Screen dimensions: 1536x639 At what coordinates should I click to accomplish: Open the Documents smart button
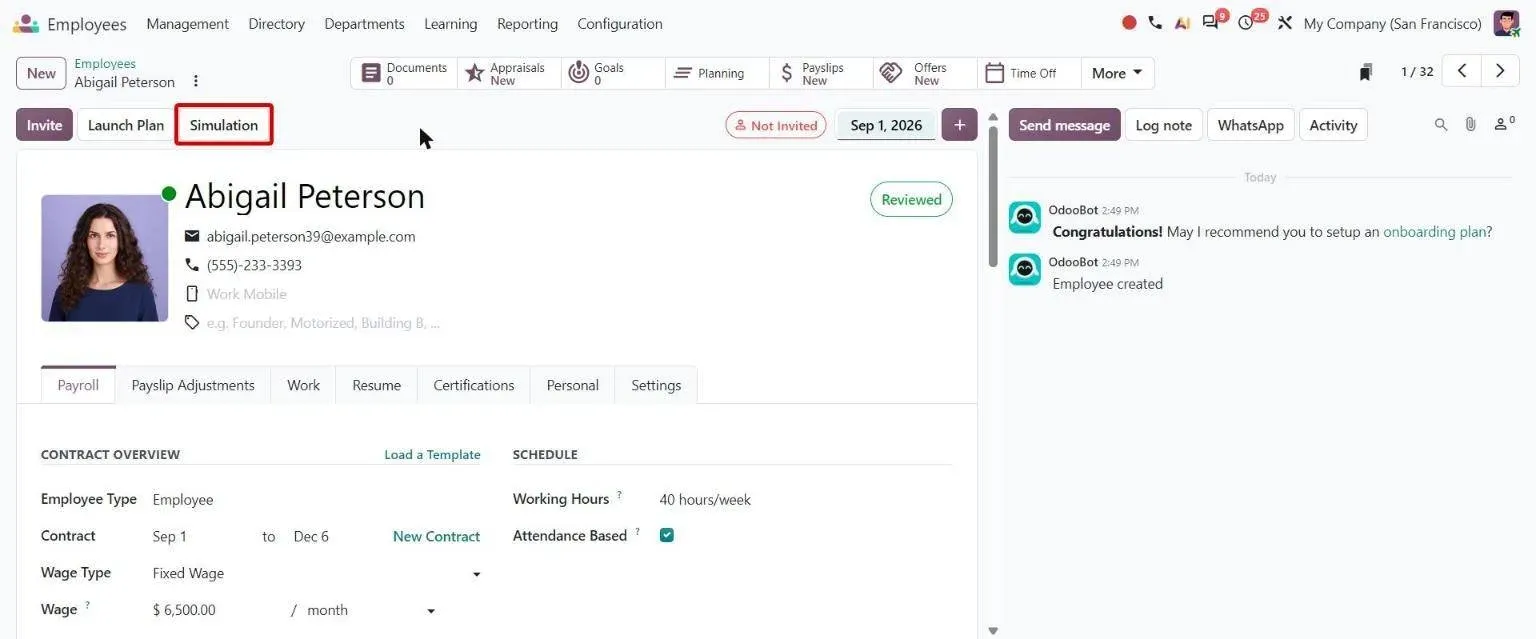pyautogui.click(x=404, y=73)
